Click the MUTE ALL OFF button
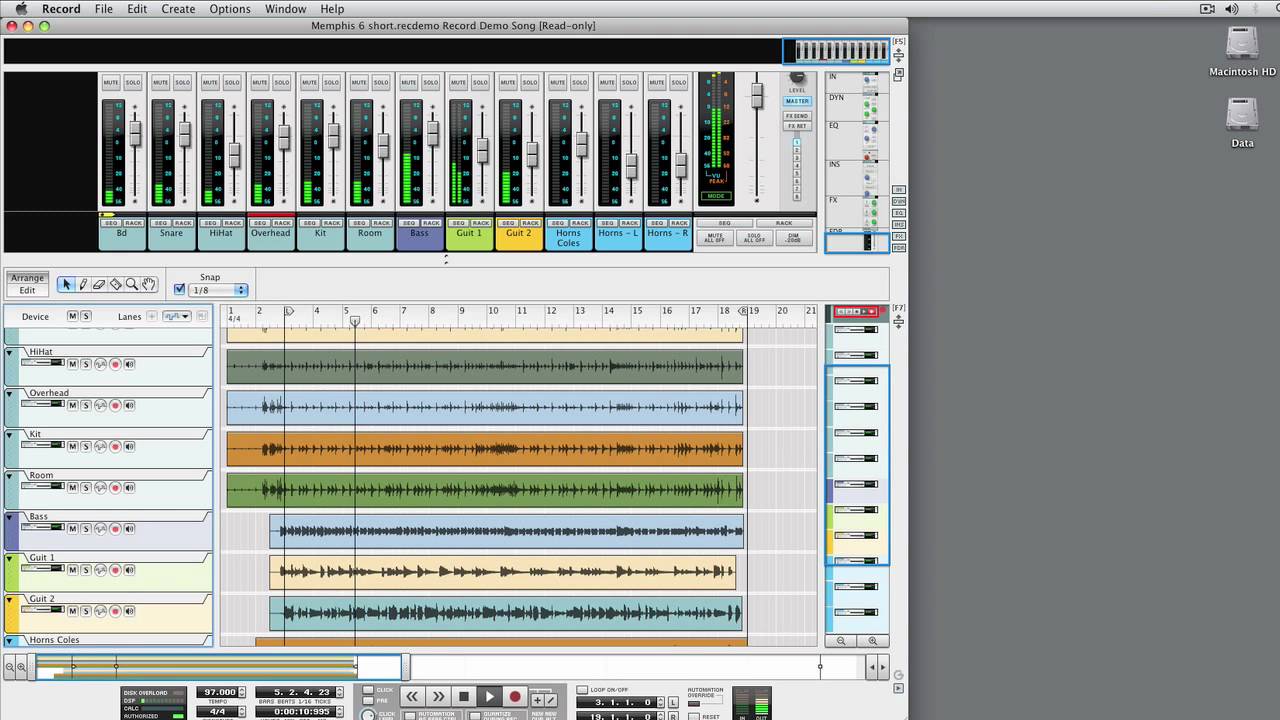The height and width of the screenshot is (720, 1280). tap(714, 238)
